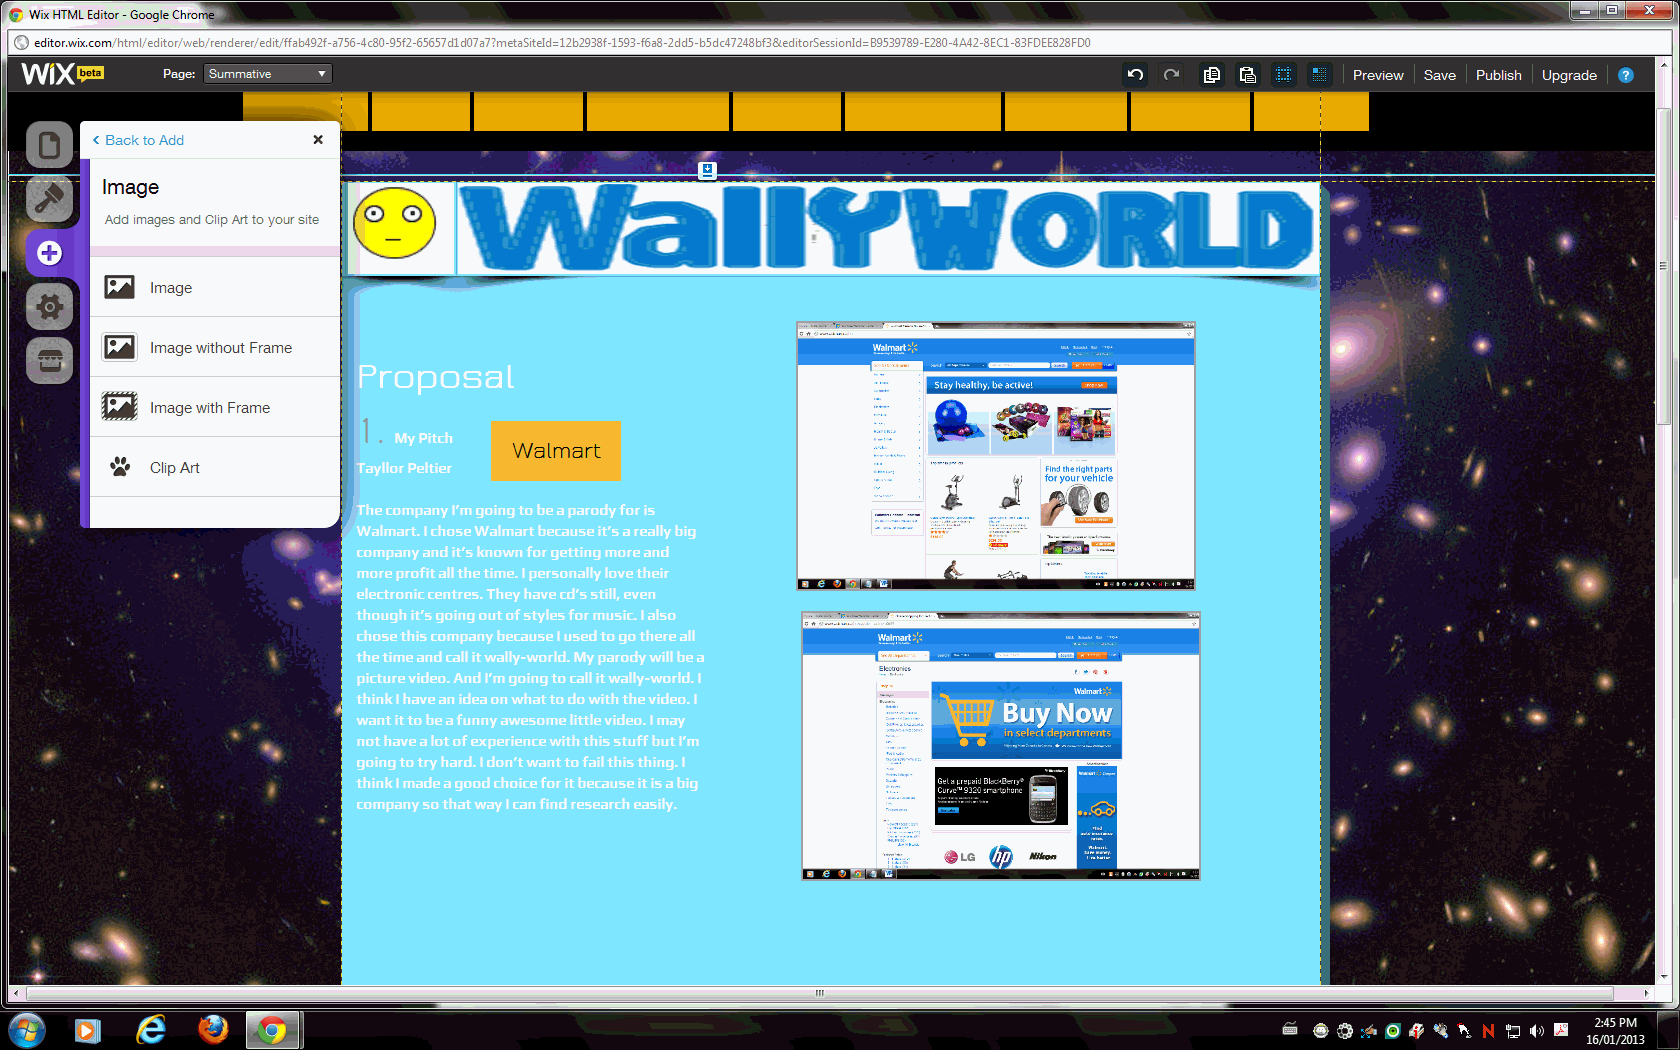Image resolution: width=1680 pixels, height=1050 pixels.
Task: Click the Paste icon in top toolbar
Action: point(1247,75)
